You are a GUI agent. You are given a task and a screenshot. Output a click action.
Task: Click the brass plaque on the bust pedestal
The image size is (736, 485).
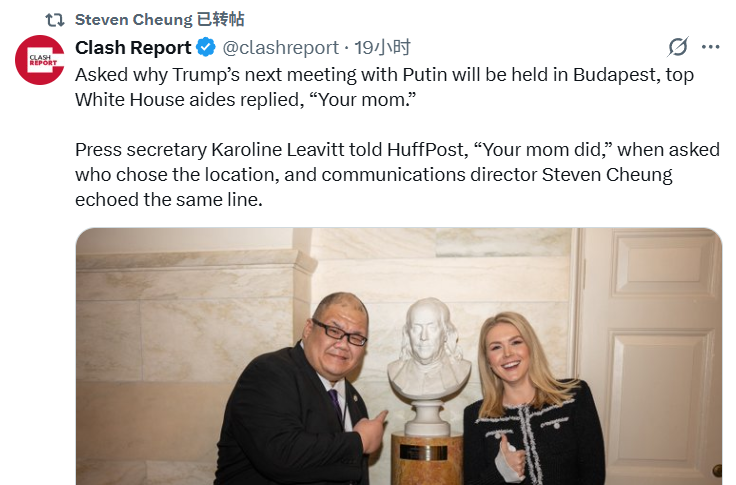click(x=424, y=453)
